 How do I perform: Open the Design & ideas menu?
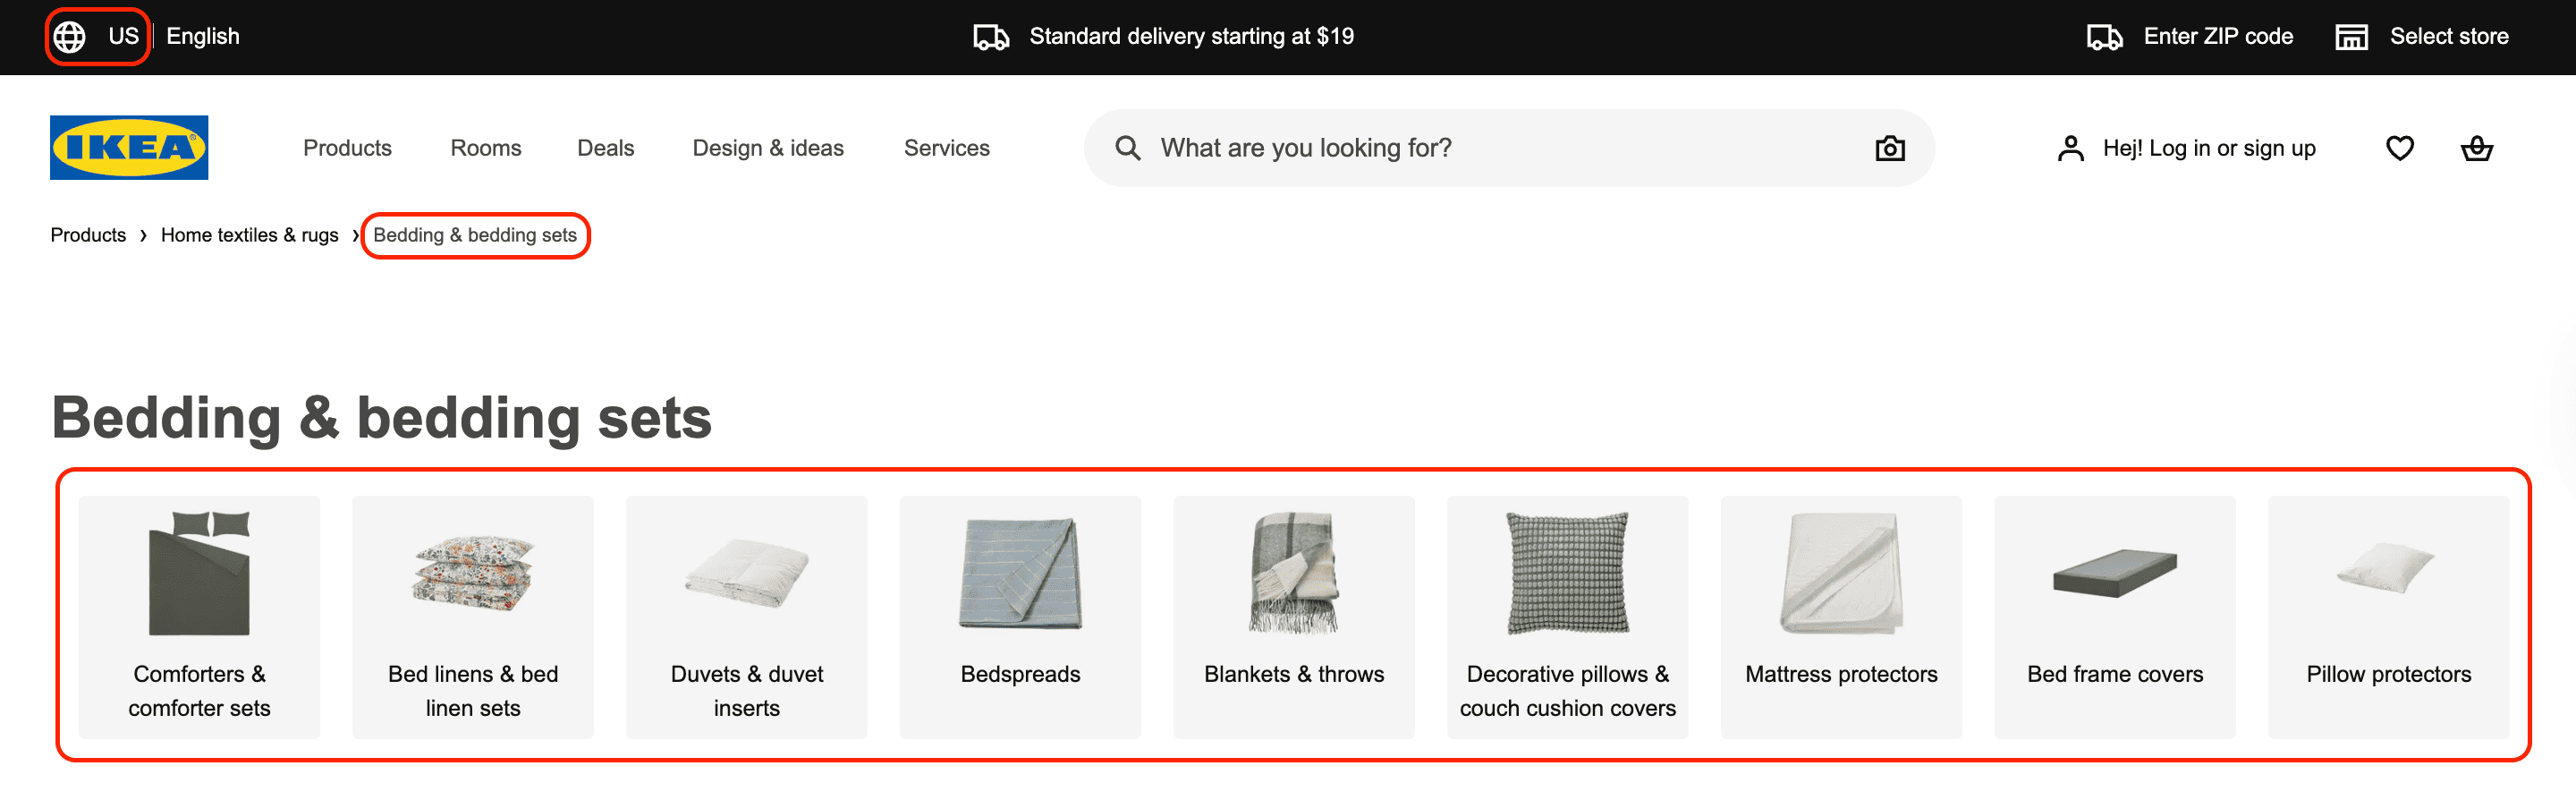pos(768,147)
